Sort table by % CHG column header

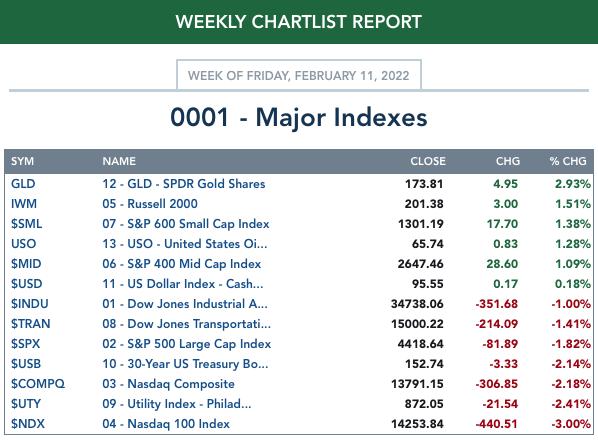pos(568,161)
